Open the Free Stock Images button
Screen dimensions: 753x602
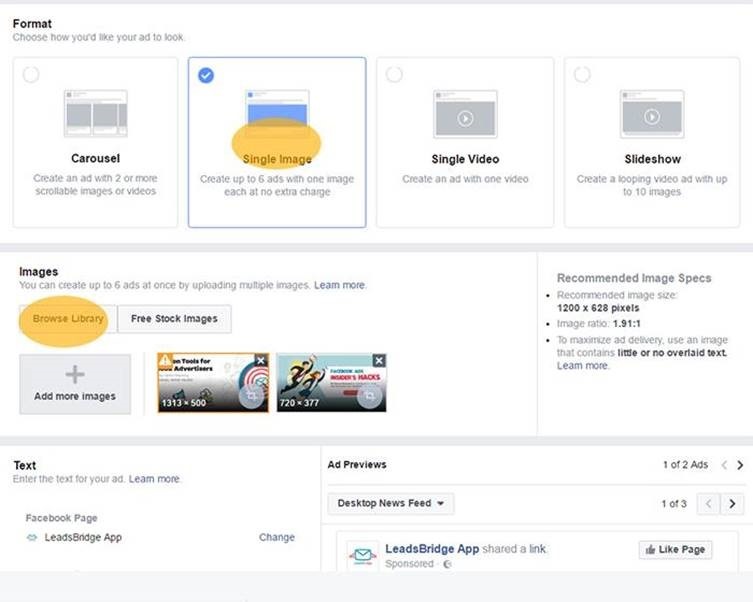[x=175, y=319]
